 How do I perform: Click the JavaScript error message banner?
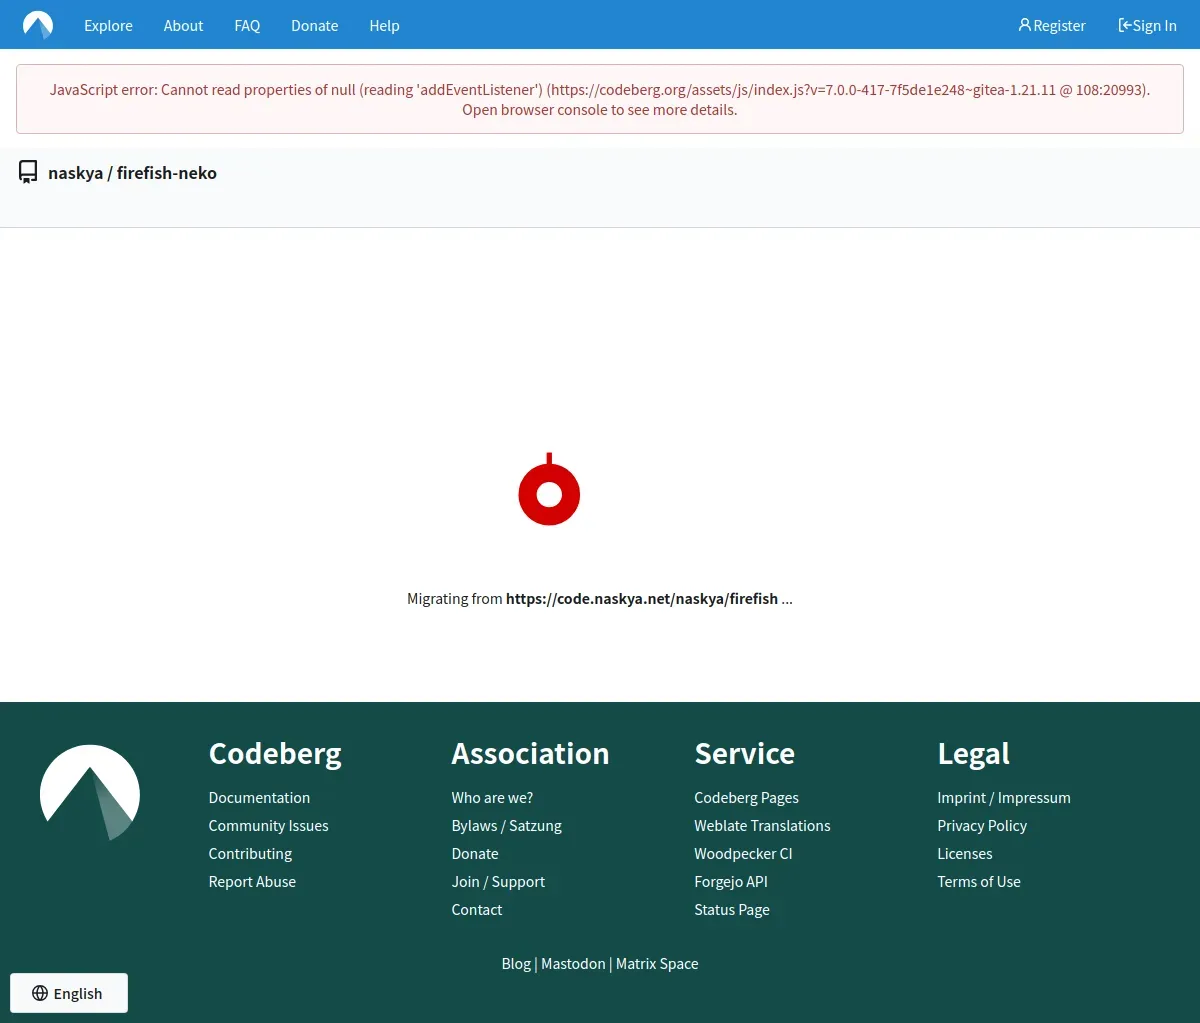[x=600, y=100]
